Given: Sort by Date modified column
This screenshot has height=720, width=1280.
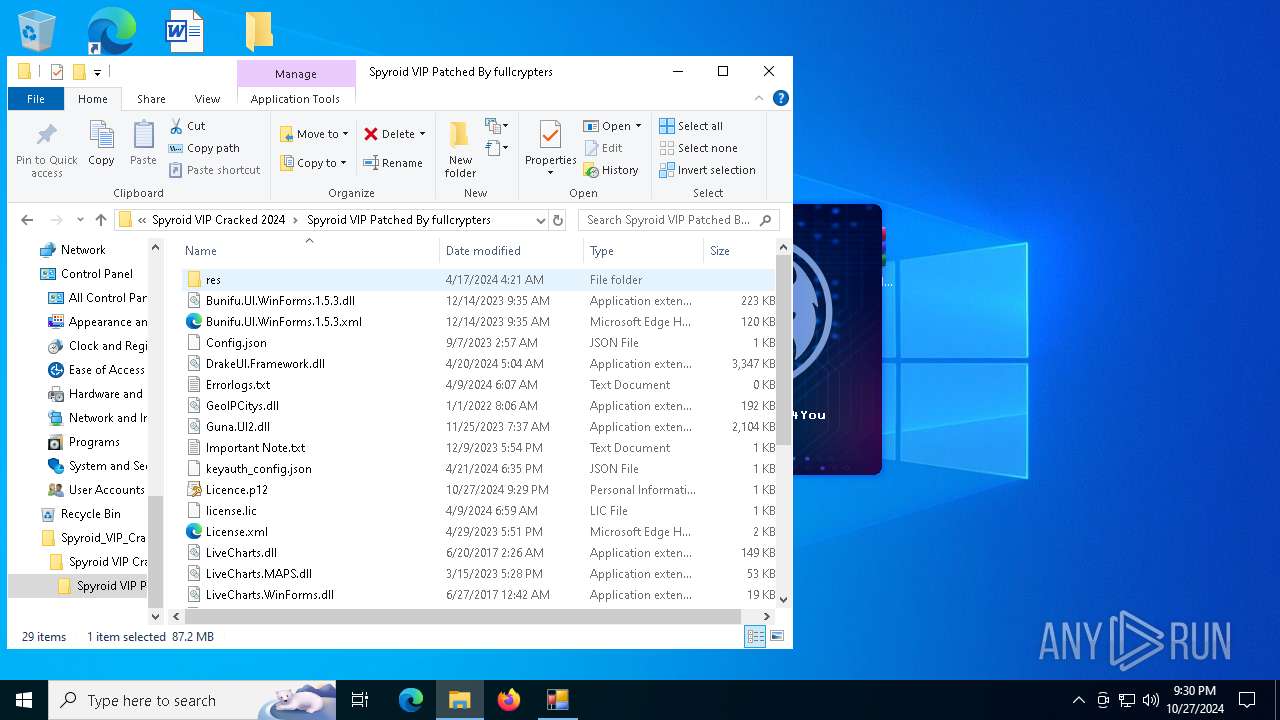Looking at the screenshot, I should [x=511, y=251].
